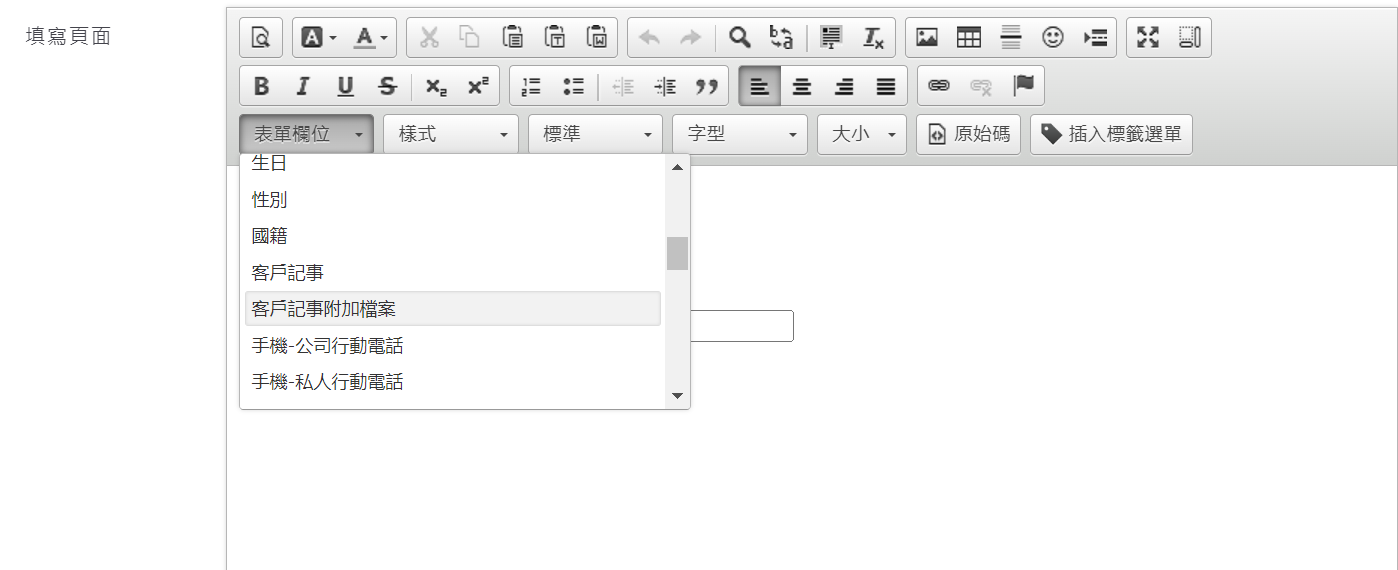This screenshot has width=1398, height=570.
Task: Open the 大小 font size dropdown
Action: pos(861,134)
